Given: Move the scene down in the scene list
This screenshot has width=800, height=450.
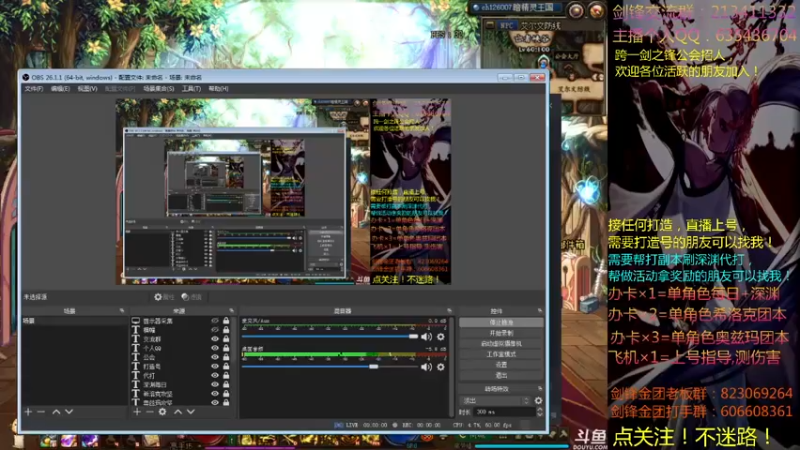Looking at the screenshot, I should tap(69, 412).
